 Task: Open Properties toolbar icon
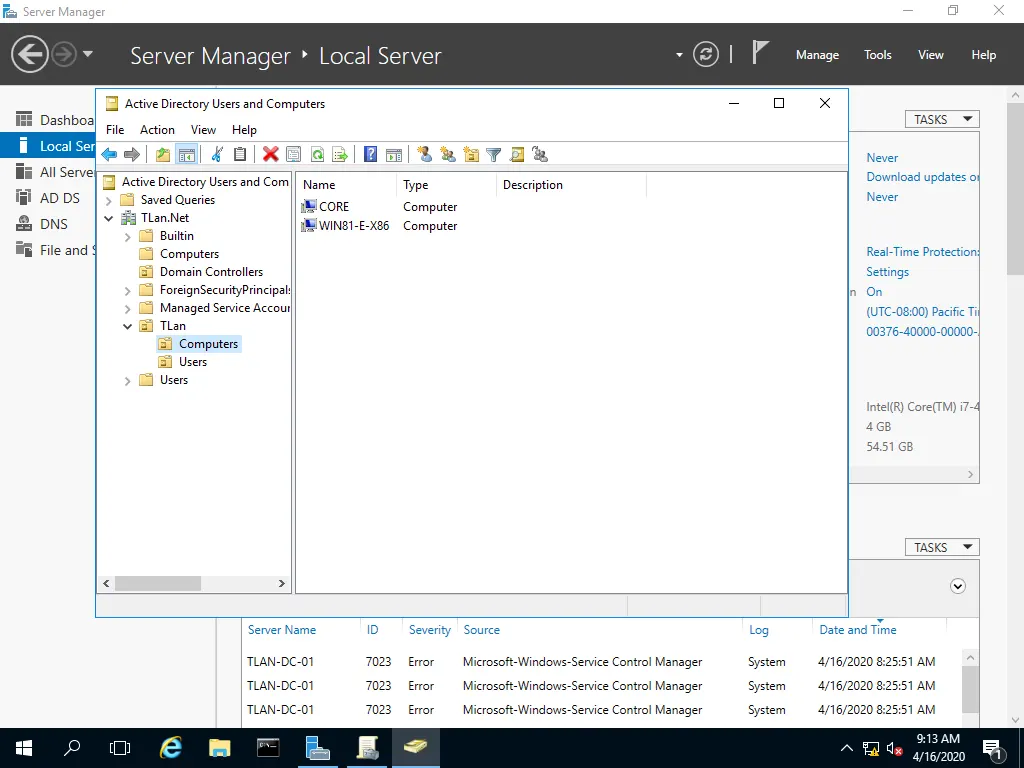pos(294,155)
